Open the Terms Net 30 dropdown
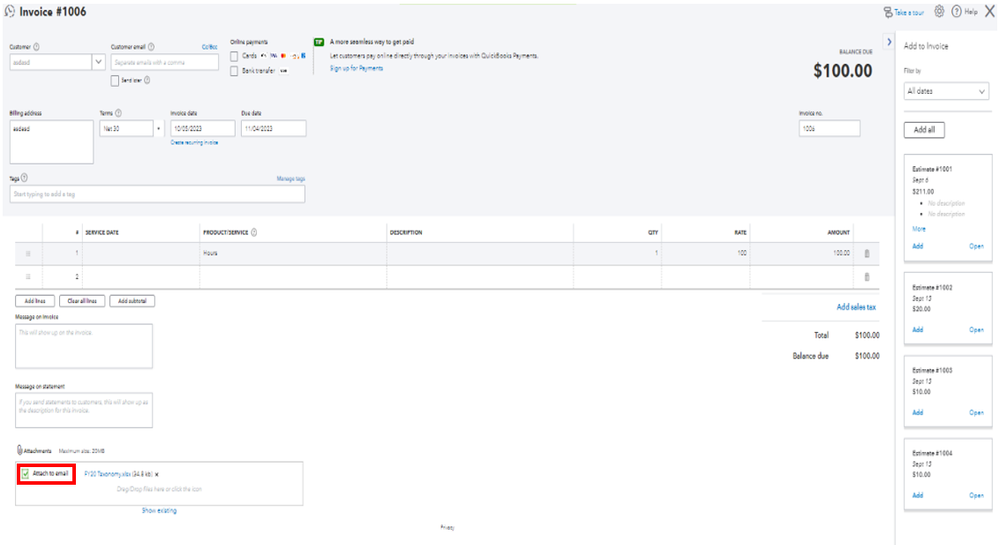 159,129
